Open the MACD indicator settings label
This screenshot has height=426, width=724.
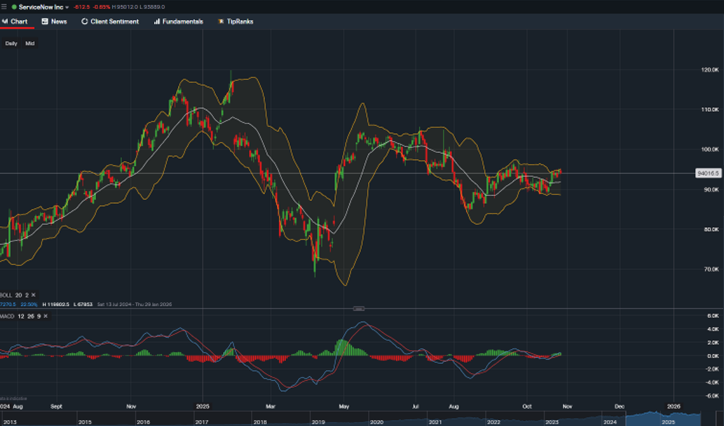click(x=9, y=316)
